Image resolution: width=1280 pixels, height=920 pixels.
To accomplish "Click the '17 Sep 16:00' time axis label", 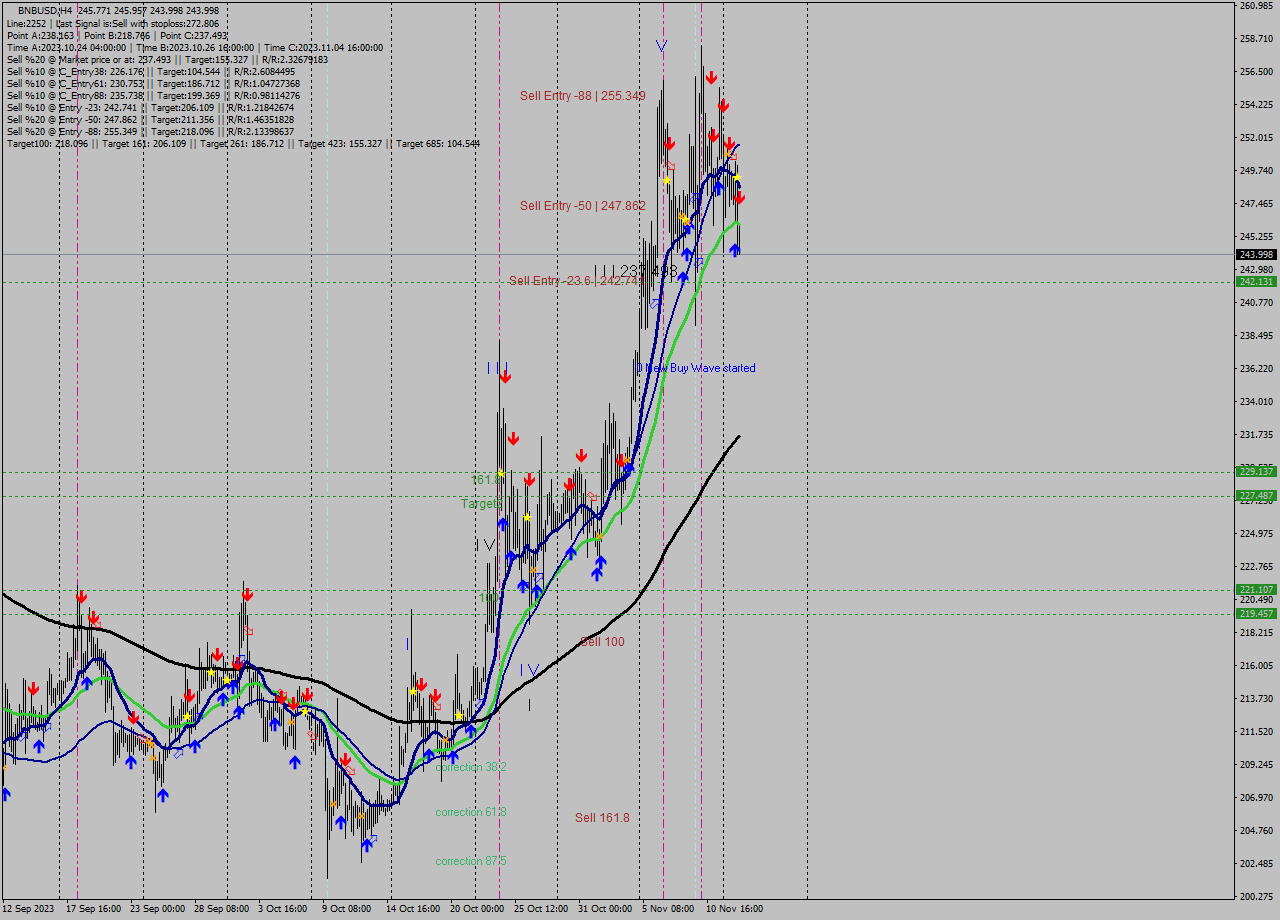I will 93,909.
